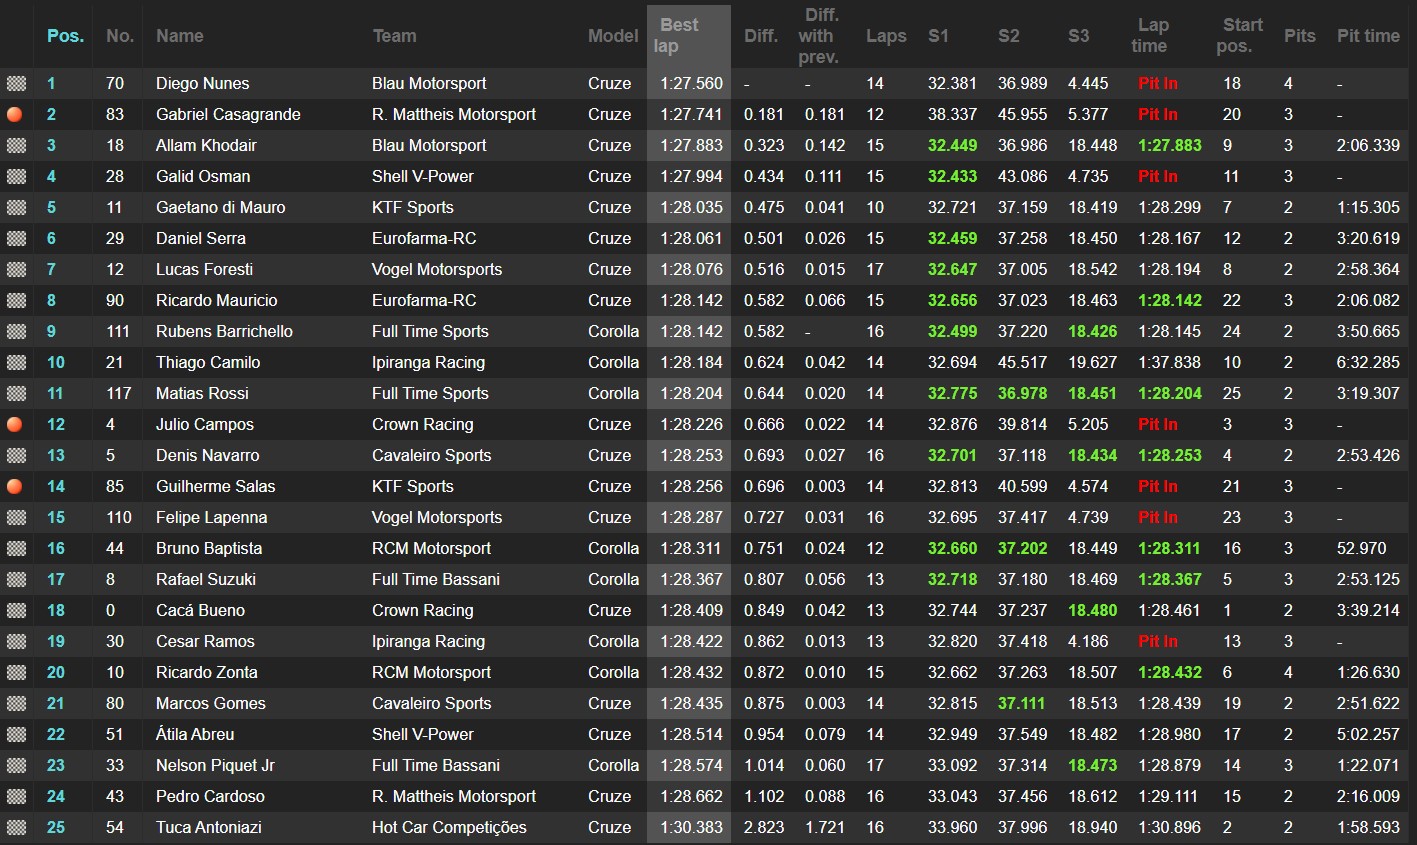Click the checkered flag icon for Nelson Piquet Jr
Image resolution: width=1417 pixels, height=845 pixels.
pos(16,765)
